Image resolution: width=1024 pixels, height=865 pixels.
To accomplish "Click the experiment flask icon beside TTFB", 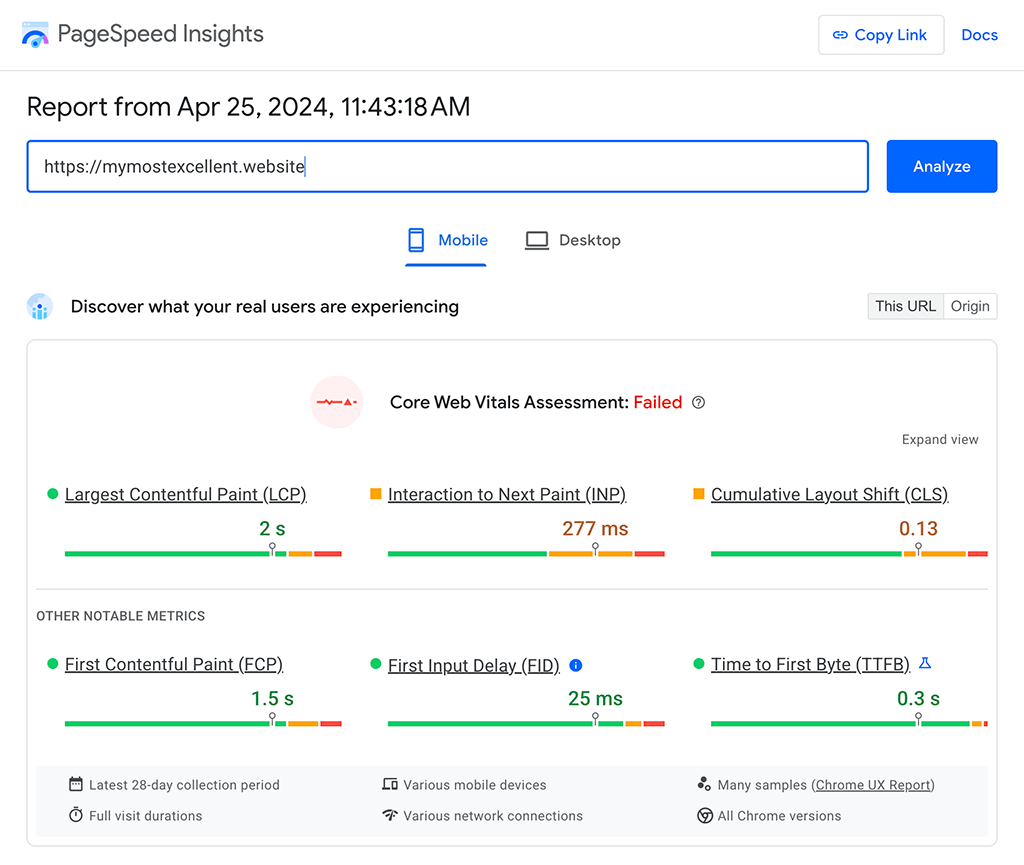I will click(x=925, y=663).
